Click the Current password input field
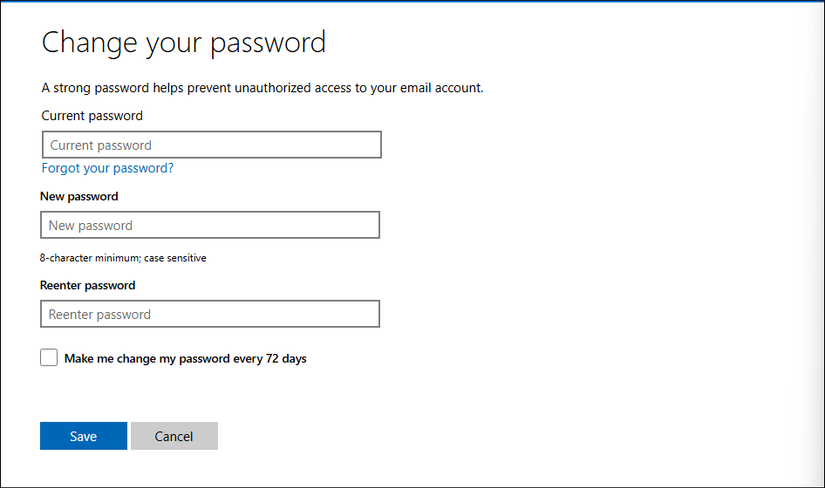Image resolution: width=825 pixels, height=488 pixels. [211, 145]
